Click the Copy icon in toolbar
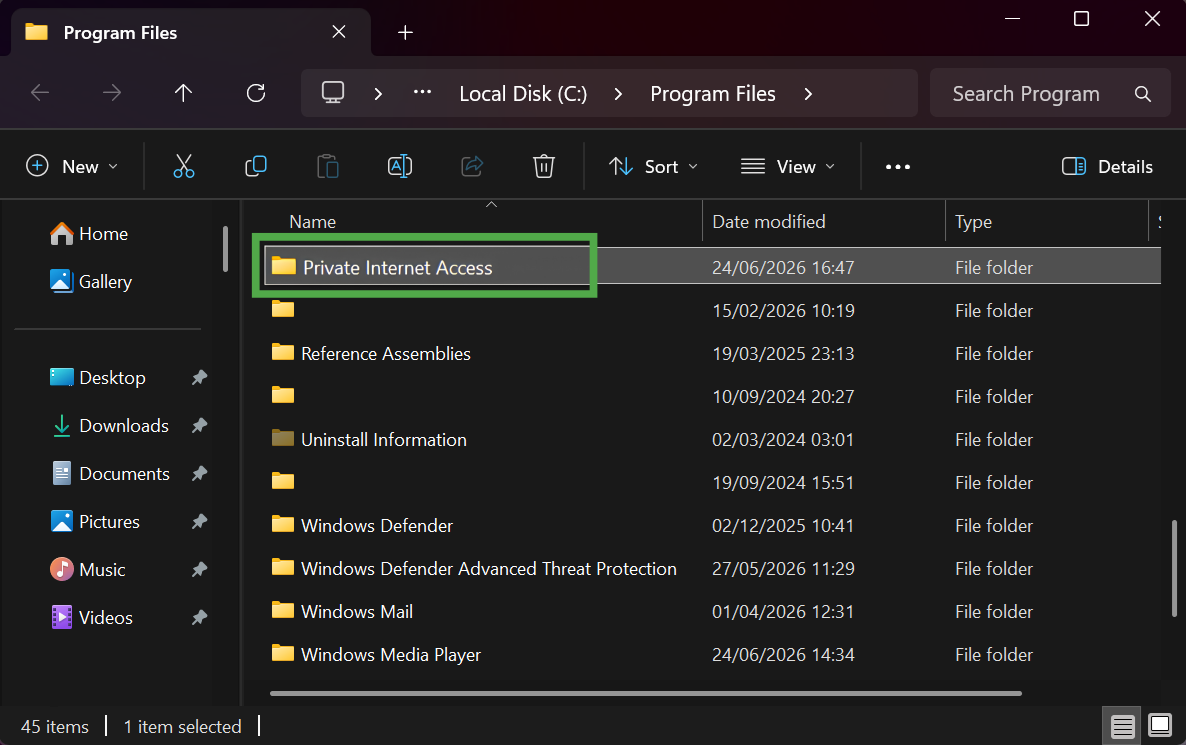The image size is (1186, 745). pyautogui.click(x=256, y=166)
